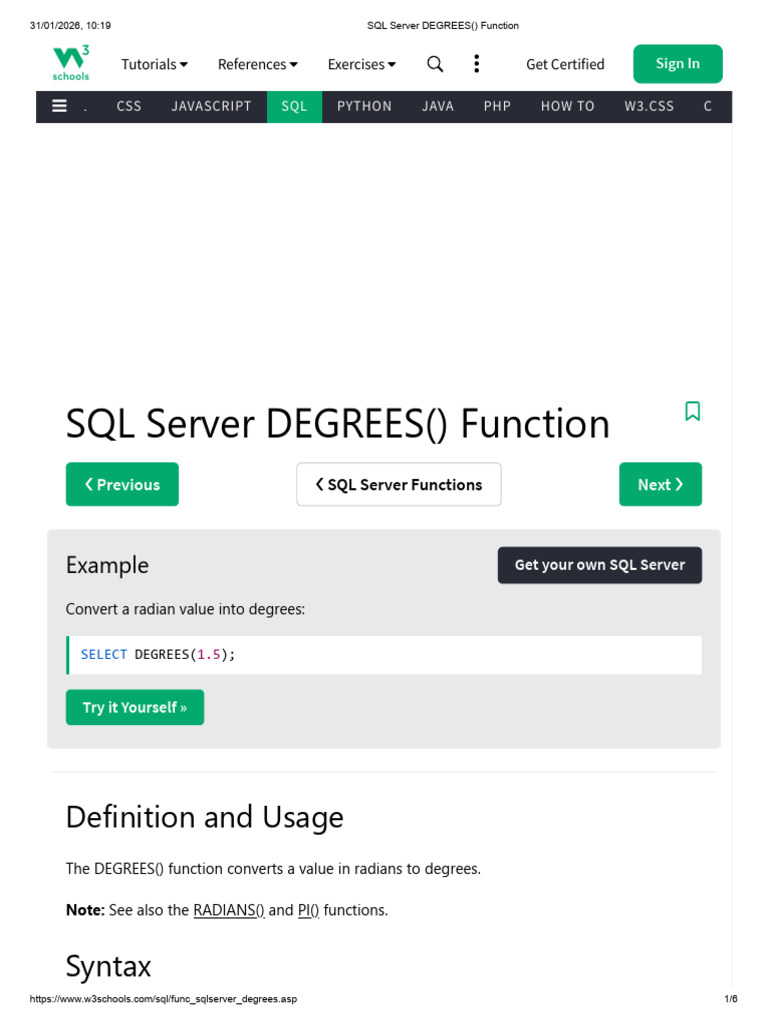The image size is (768, 1024).
Task: Click the Syntax heading
Action: pyautogui.click(x=108, y=966)
